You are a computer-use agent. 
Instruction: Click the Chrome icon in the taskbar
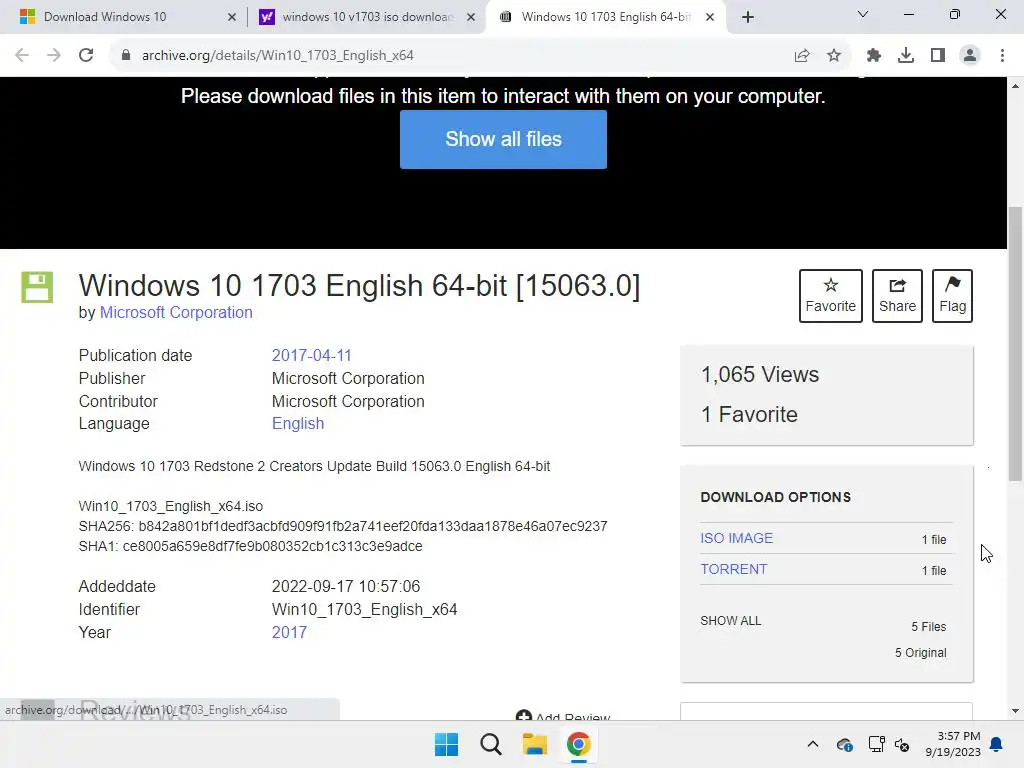[579, 744]
